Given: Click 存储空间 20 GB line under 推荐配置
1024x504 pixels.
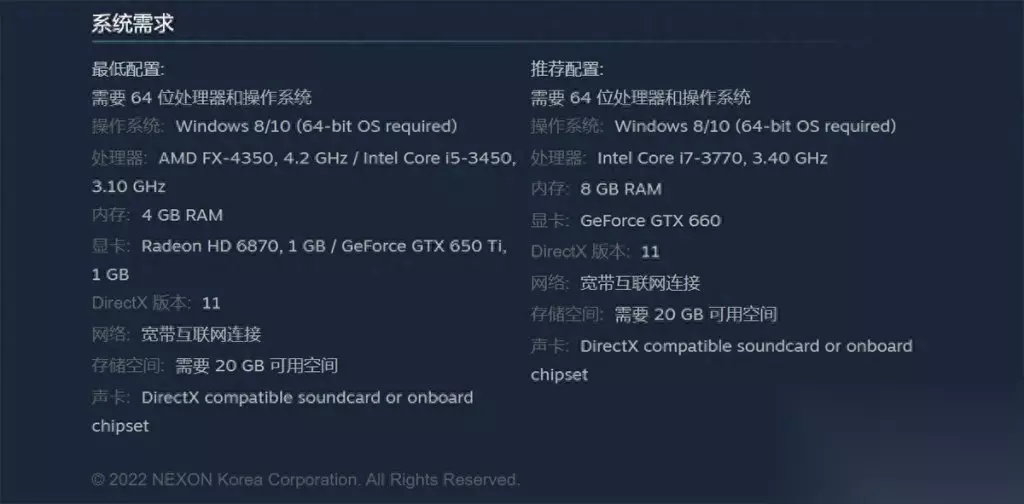Looking at the screenshot, I should [653, 314].
